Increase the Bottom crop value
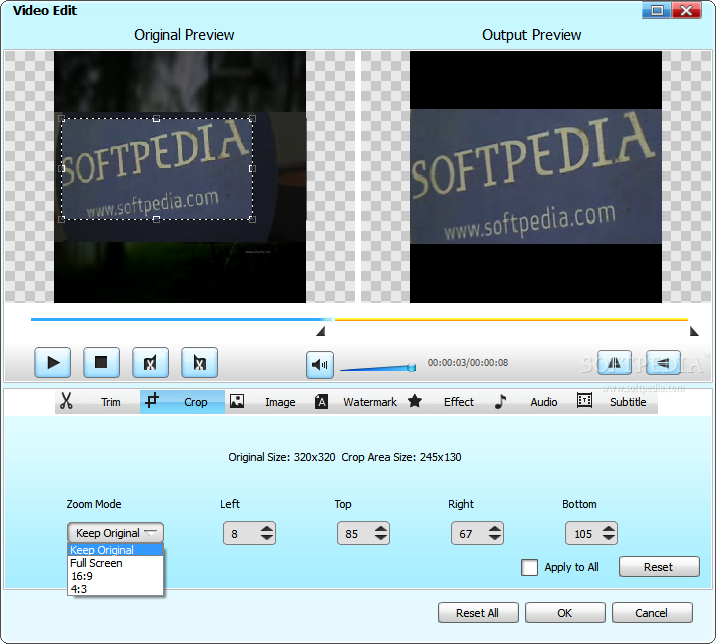Screen dimensions: 716x644 609,529
